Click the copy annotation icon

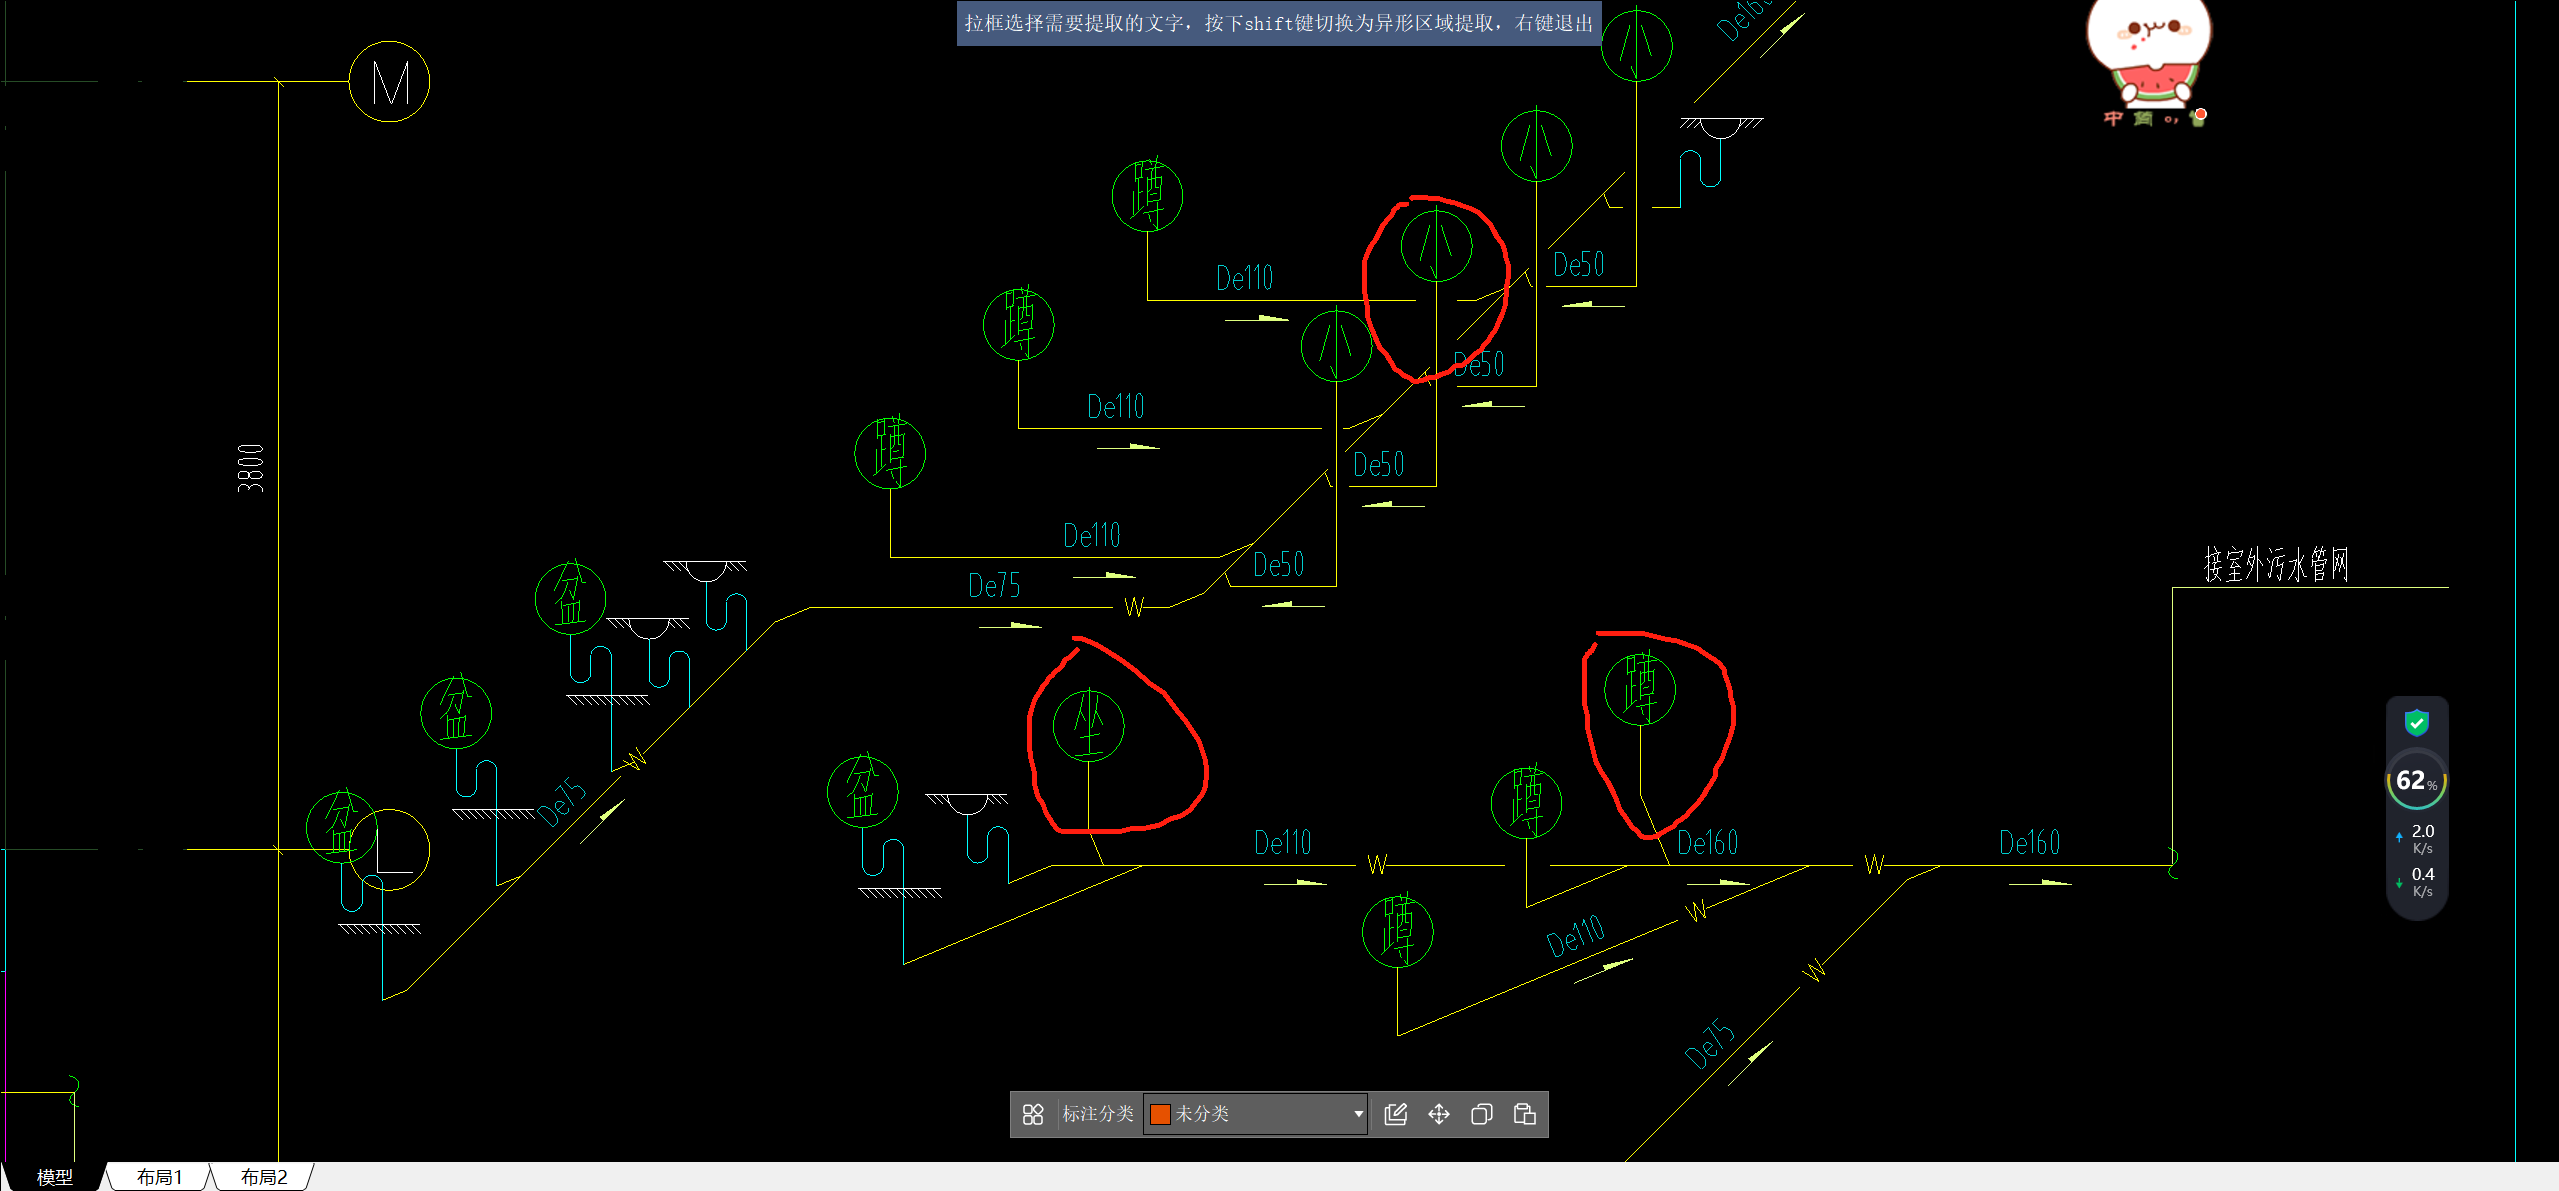pyautogui.click(x=1481, y=1114)
